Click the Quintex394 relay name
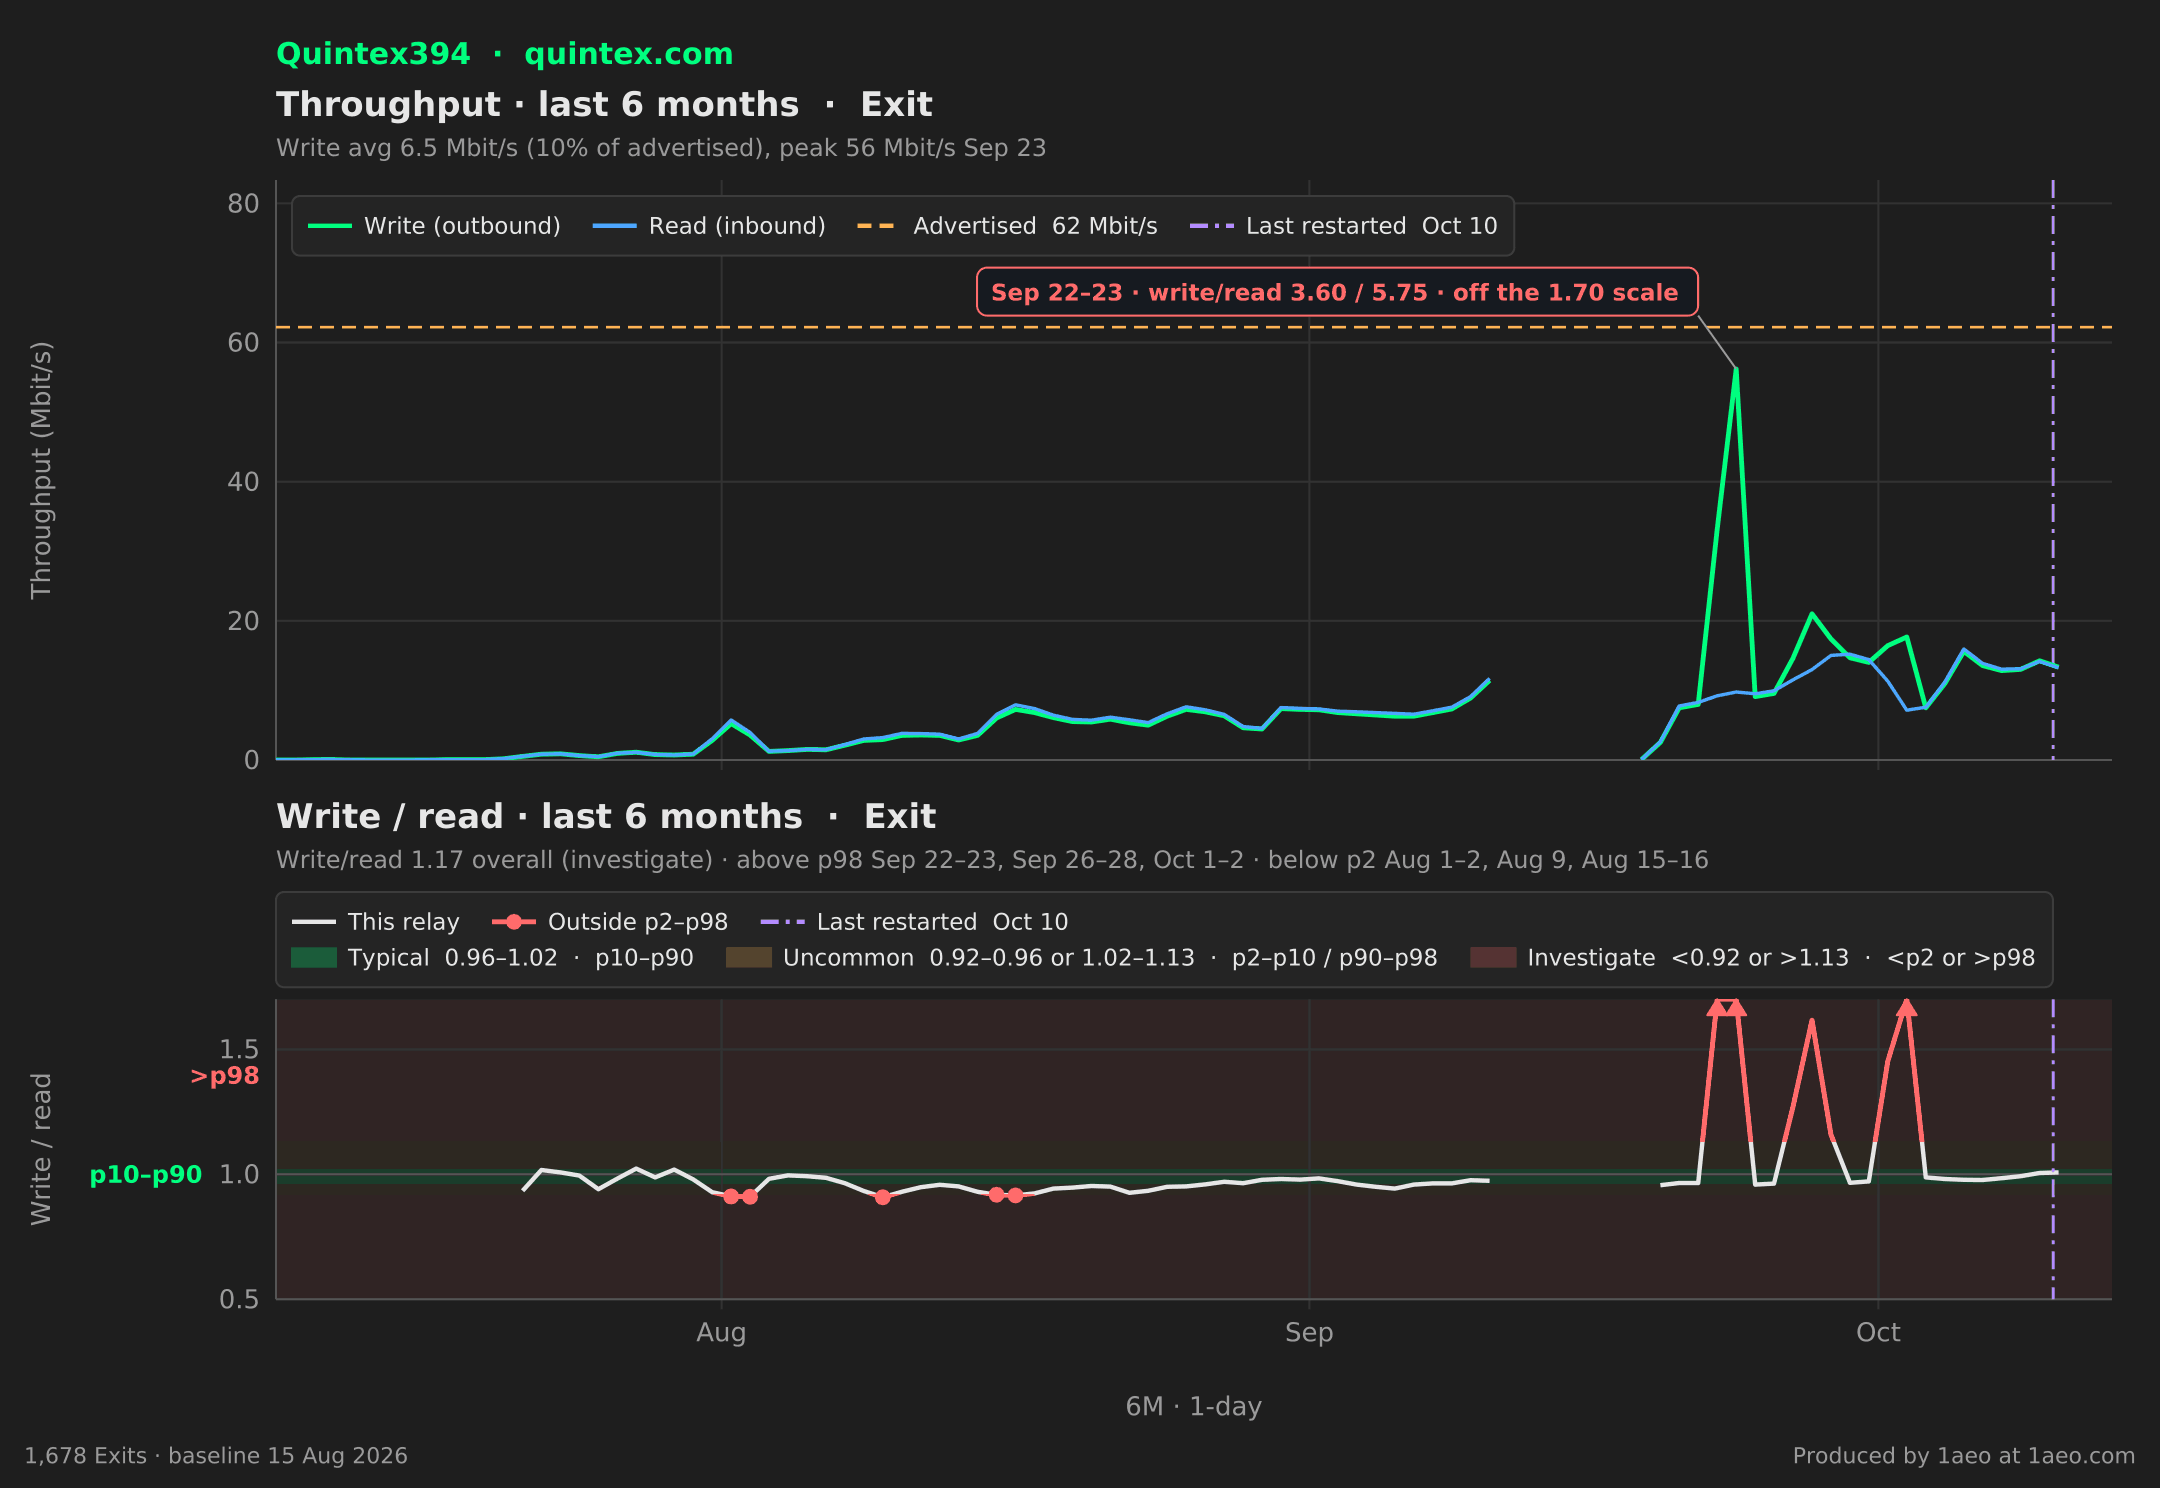Image resolution: width=2160 pixels, height=1488 pixels. coord(373,54)
